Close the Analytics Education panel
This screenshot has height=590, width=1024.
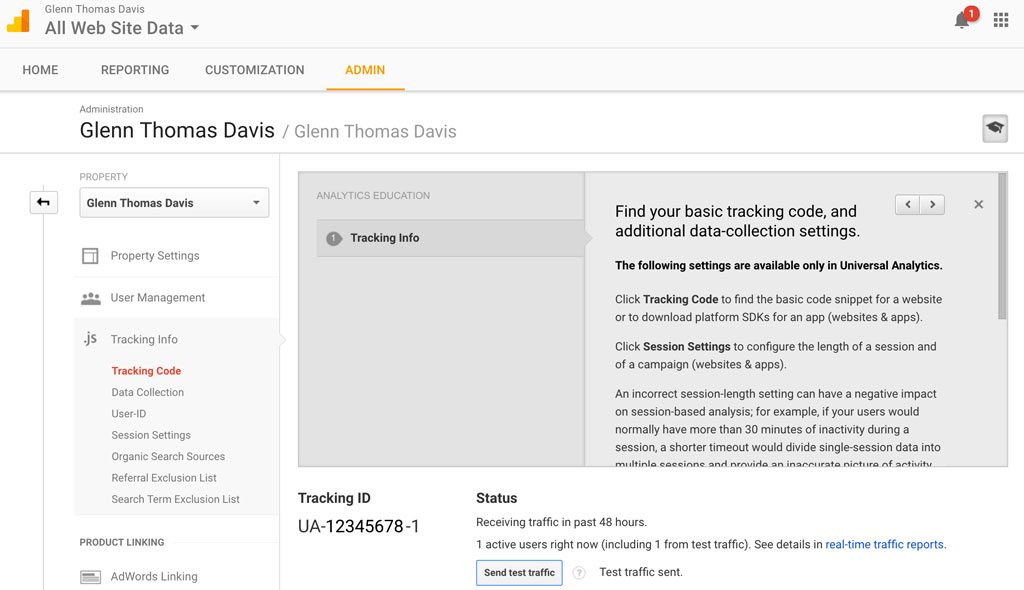(x=978, y=205)
